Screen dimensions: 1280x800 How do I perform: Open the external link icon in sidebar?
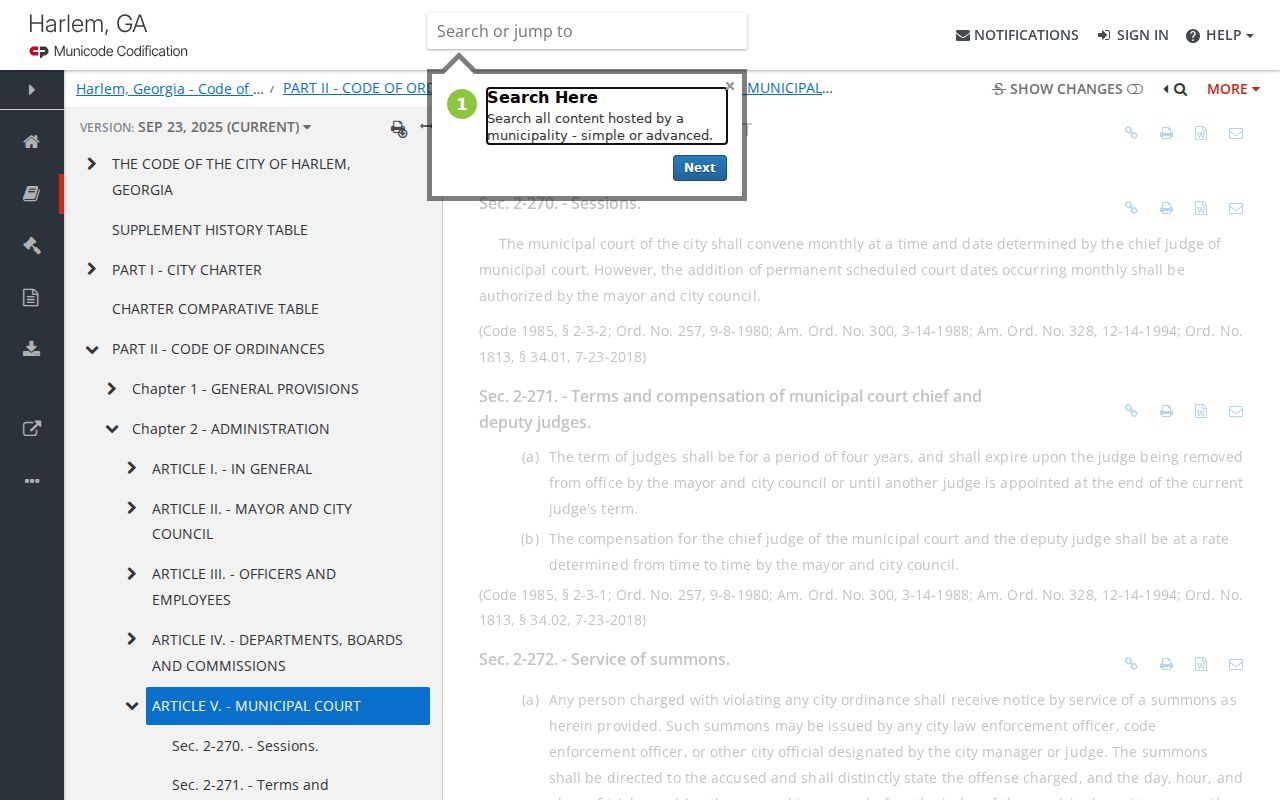32,429
